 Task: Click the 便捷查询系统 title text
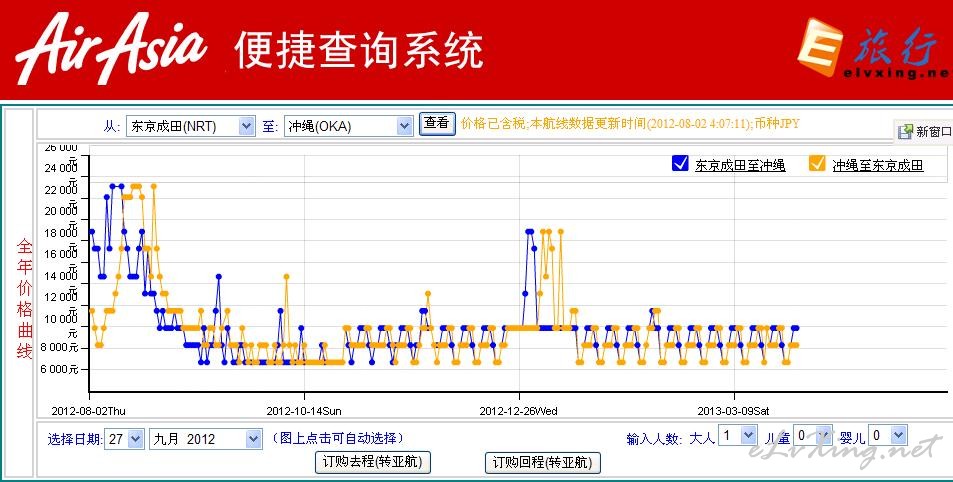pyautogui.click(x=359, y=50)
